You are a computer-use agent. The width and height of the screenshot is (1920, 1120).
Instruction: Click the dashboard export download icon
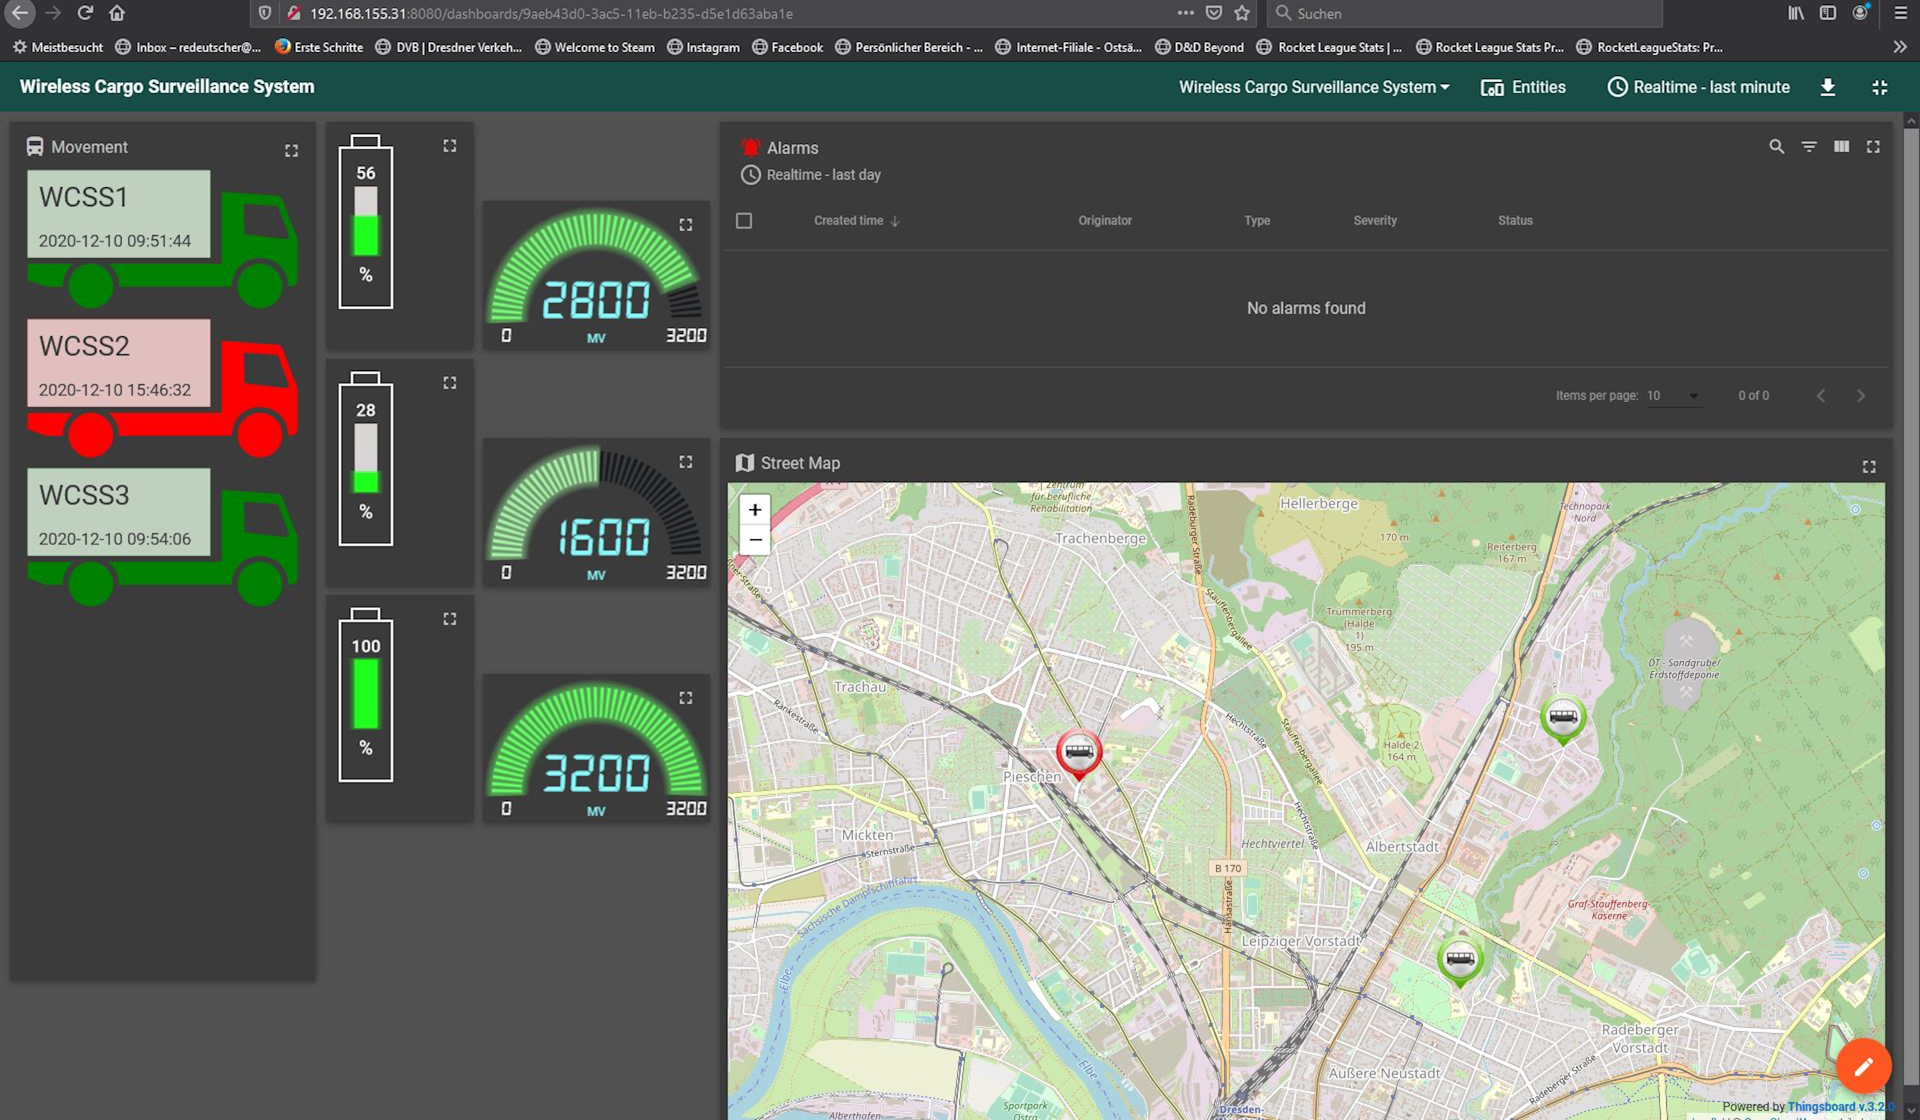click(1827, 87)
